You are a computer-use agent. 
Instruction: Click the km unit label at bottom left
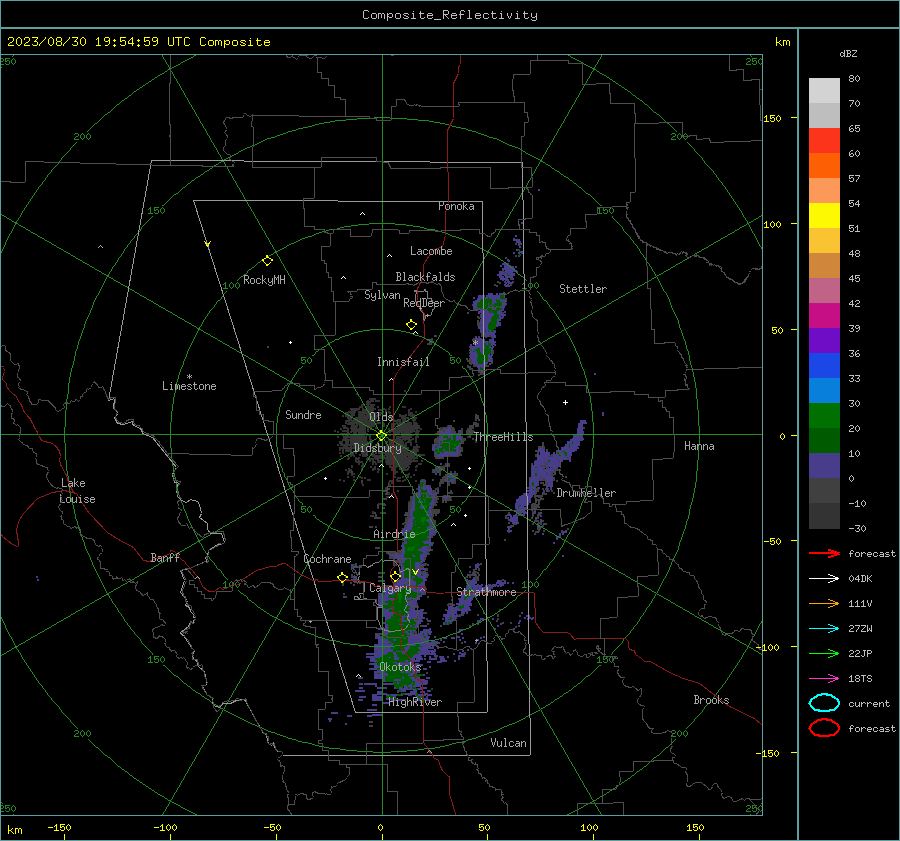click(x=15, y=830)
